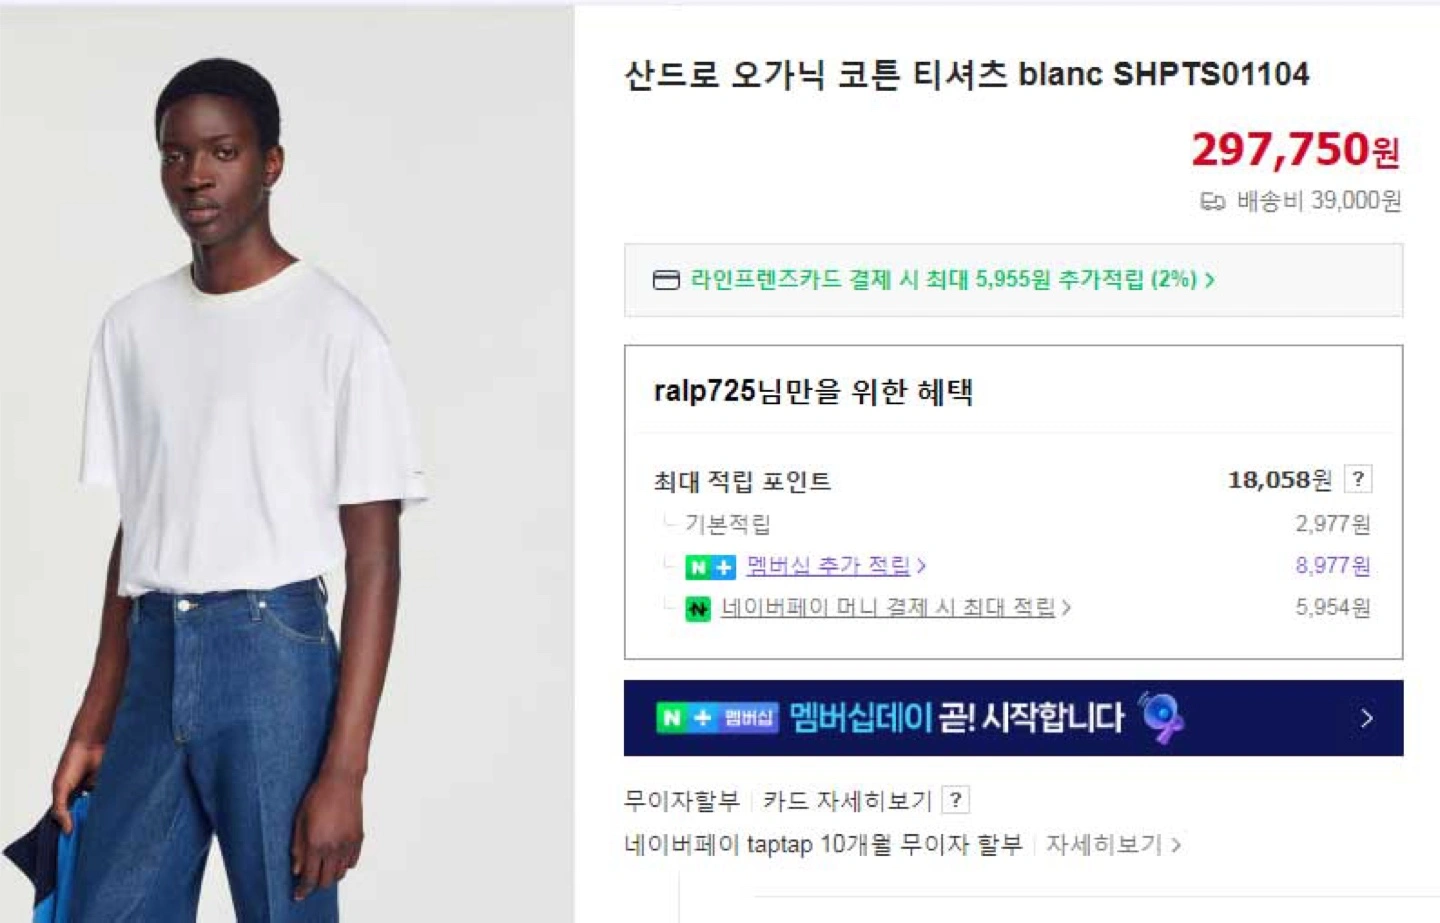
Task: Open 자세히보기 for taptap 무이자 할부
Action: click(1104, 845)
